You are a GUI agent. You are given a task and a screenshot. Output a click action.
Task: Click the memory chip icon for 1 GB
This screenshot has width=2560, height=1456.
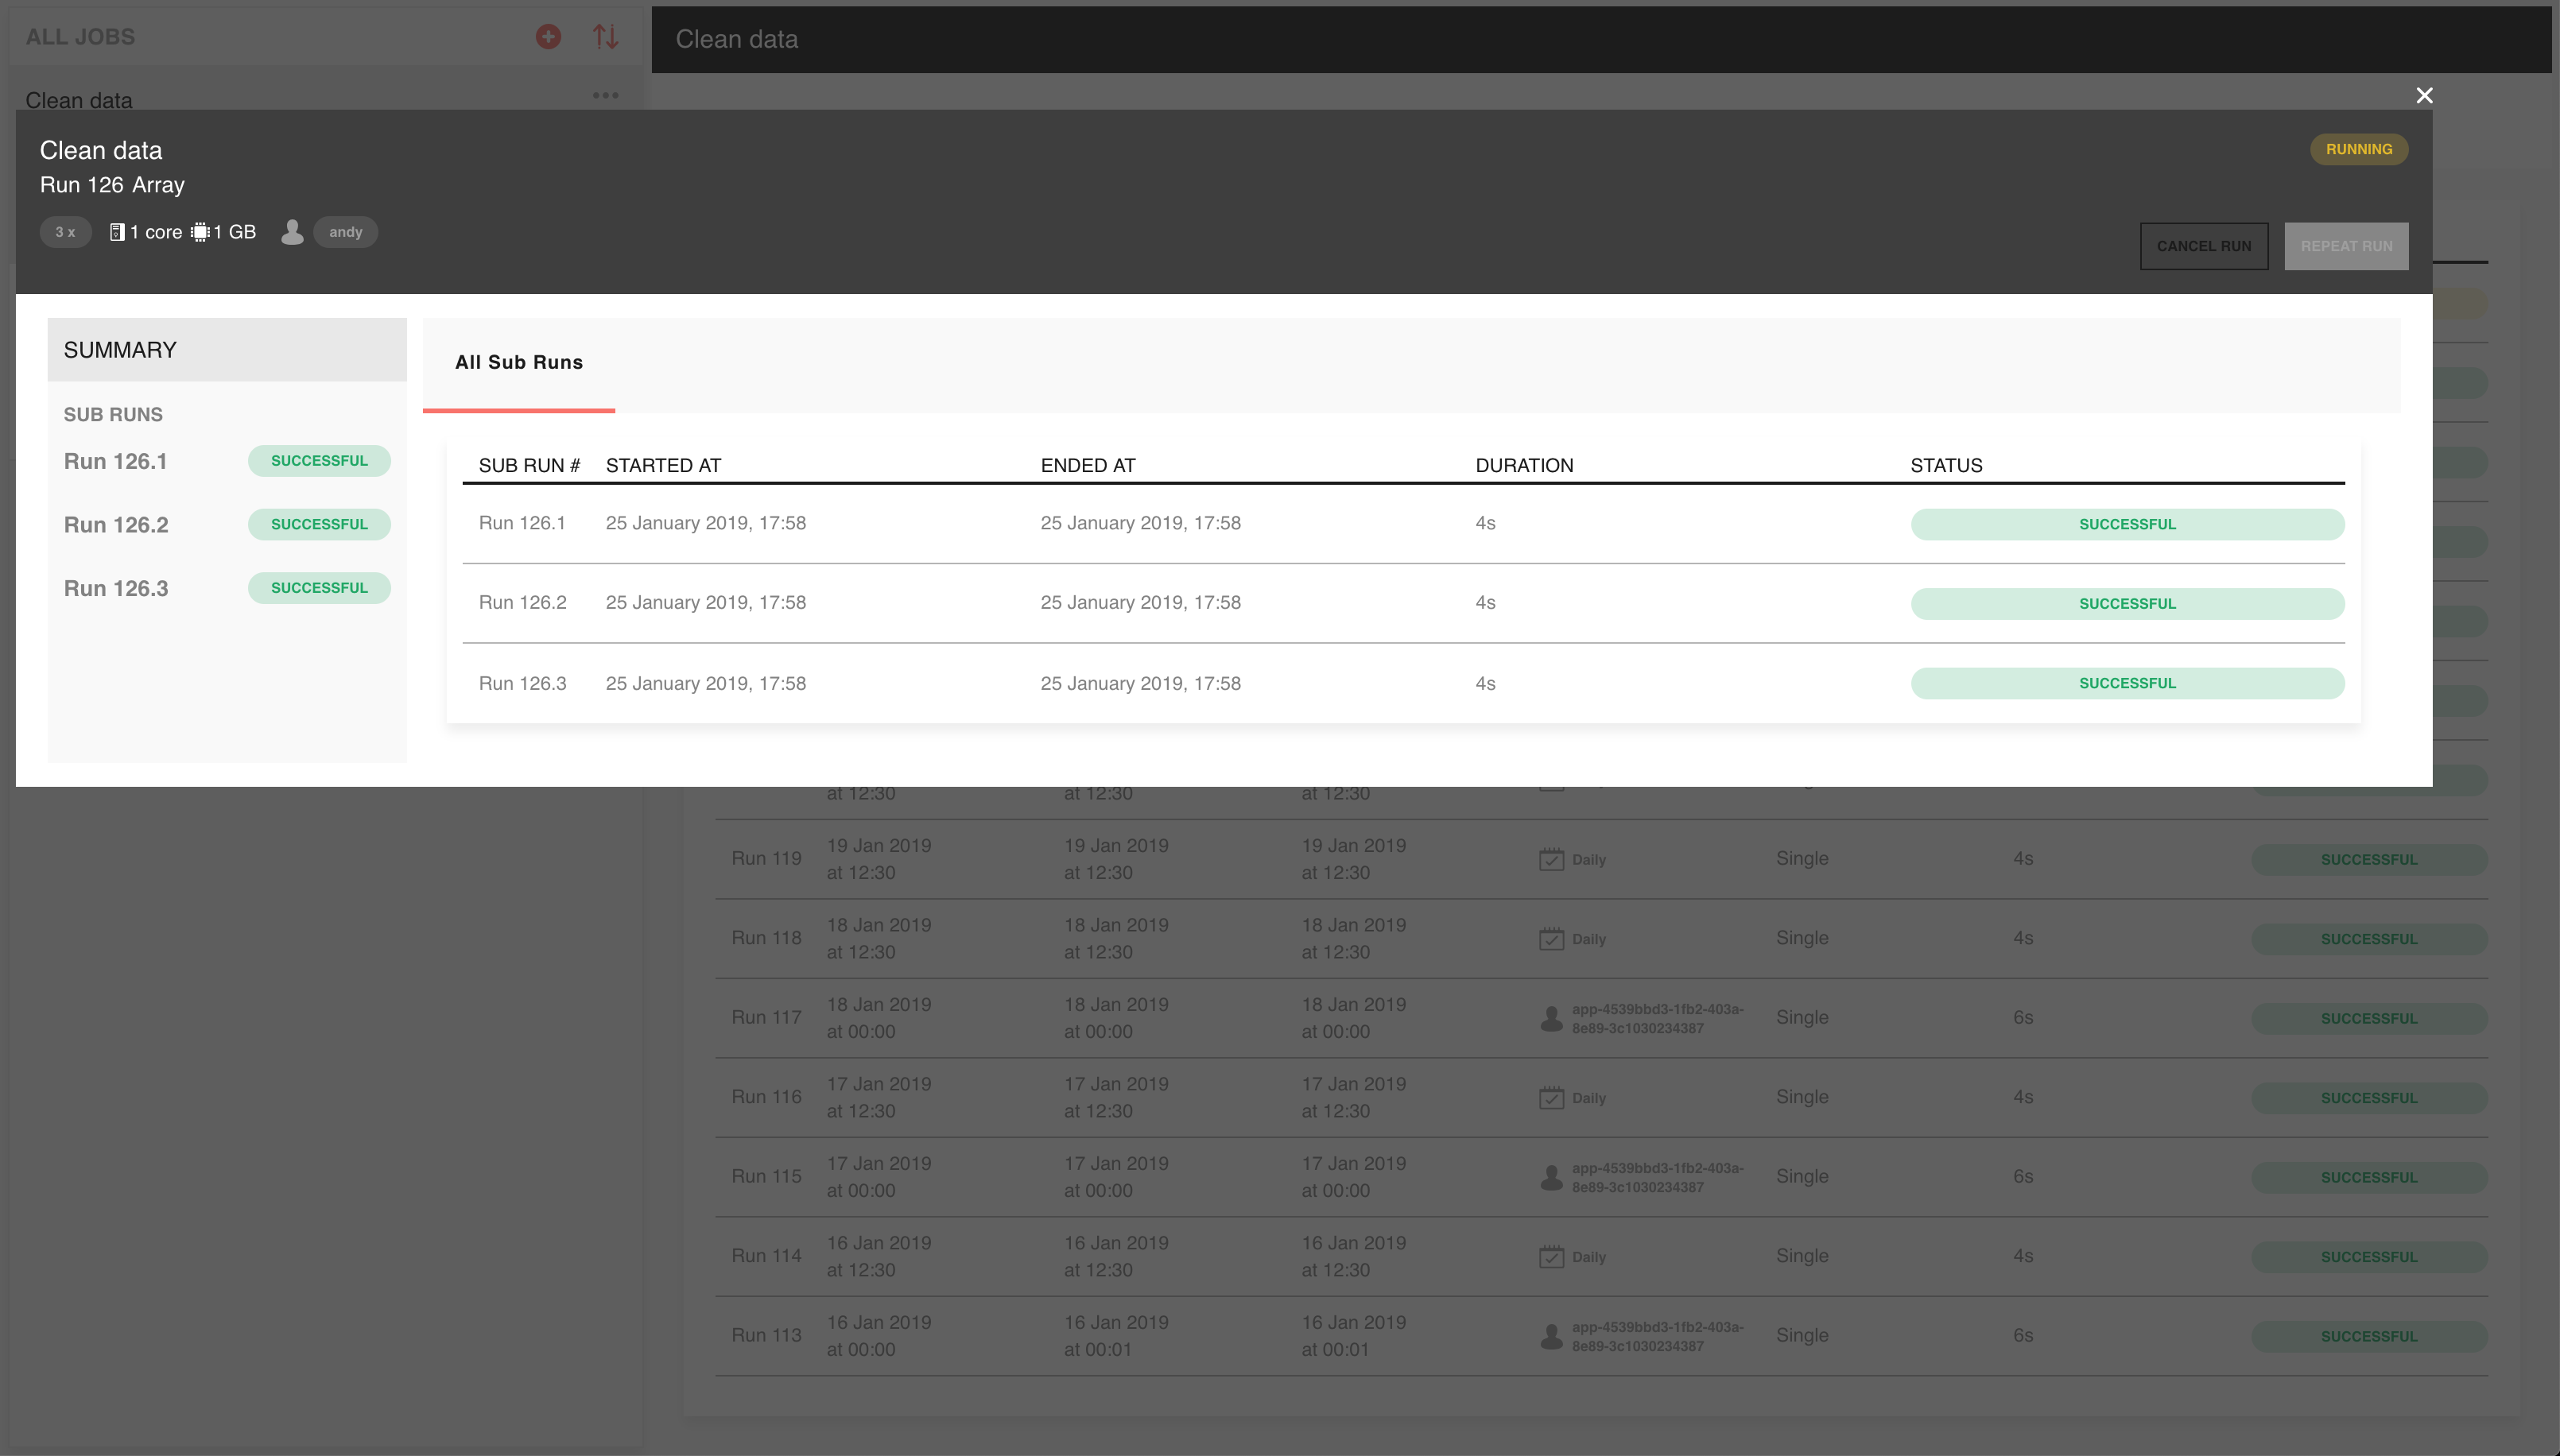coord(200,232)
